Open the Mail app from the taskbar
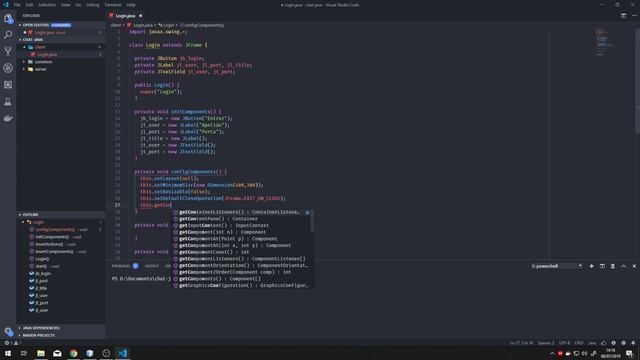This screenshot has height=360, width=640. [x=57, y=353]
